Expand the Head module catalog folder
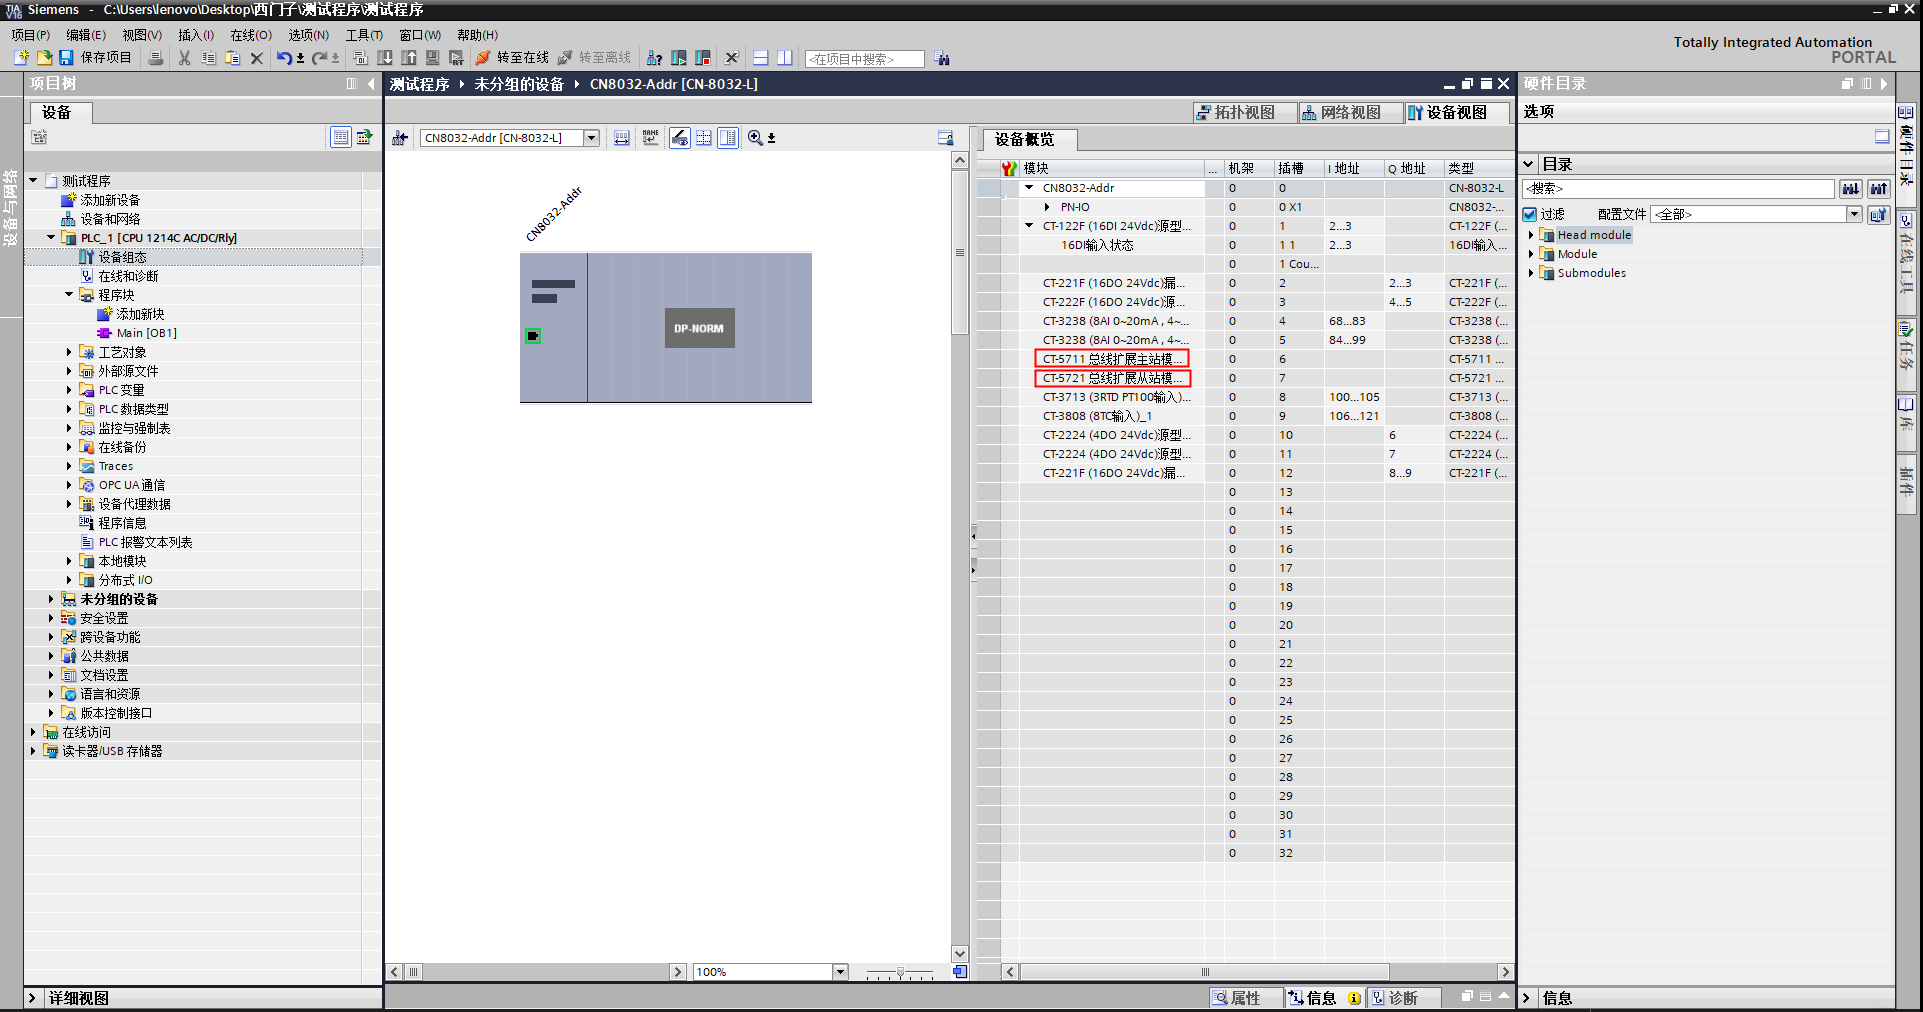1923x1012 pixels. click(x=1530, y=235)
